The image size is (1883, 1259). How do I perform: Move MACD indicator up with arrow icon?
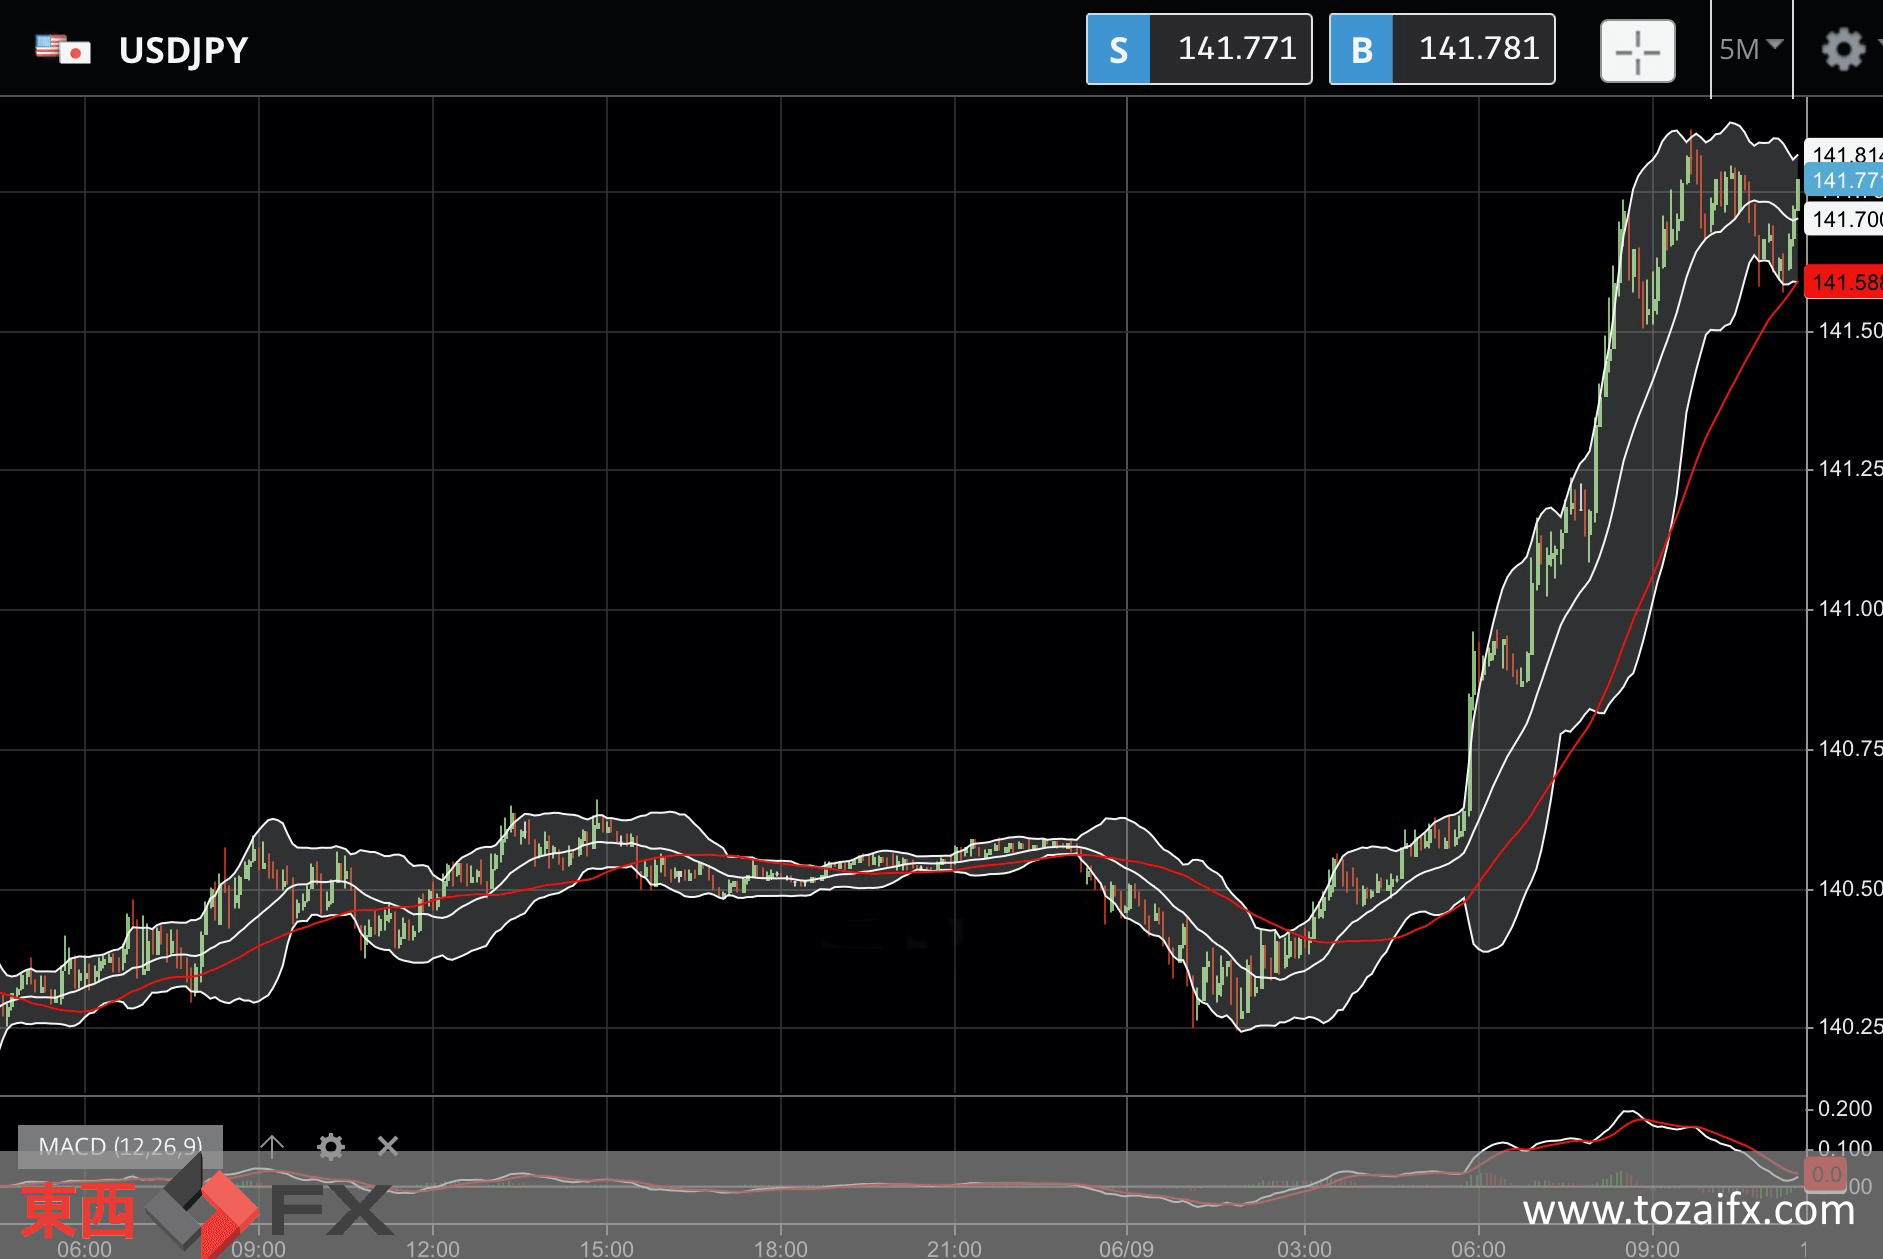tap(272, 1146)
